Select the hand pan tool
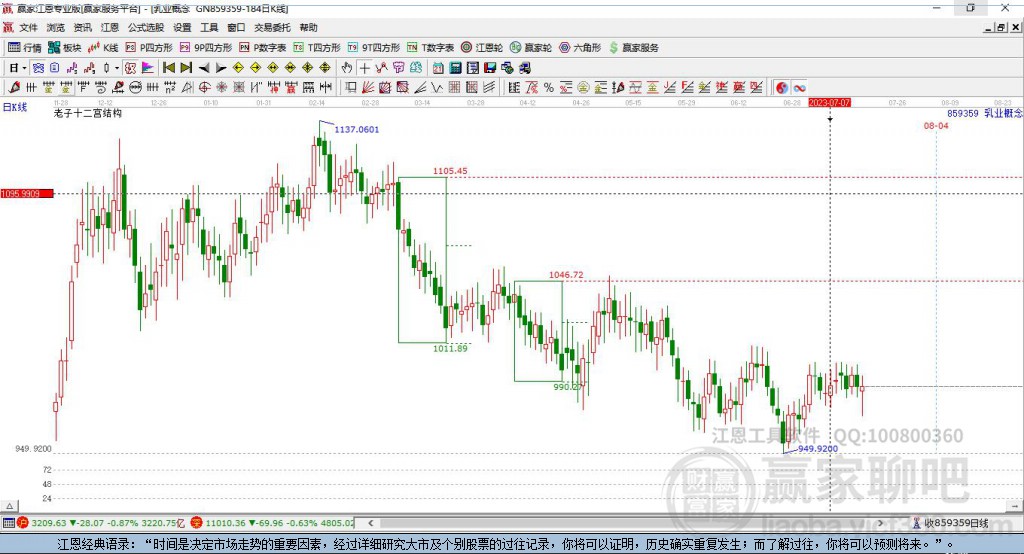 tap(347, 68)
